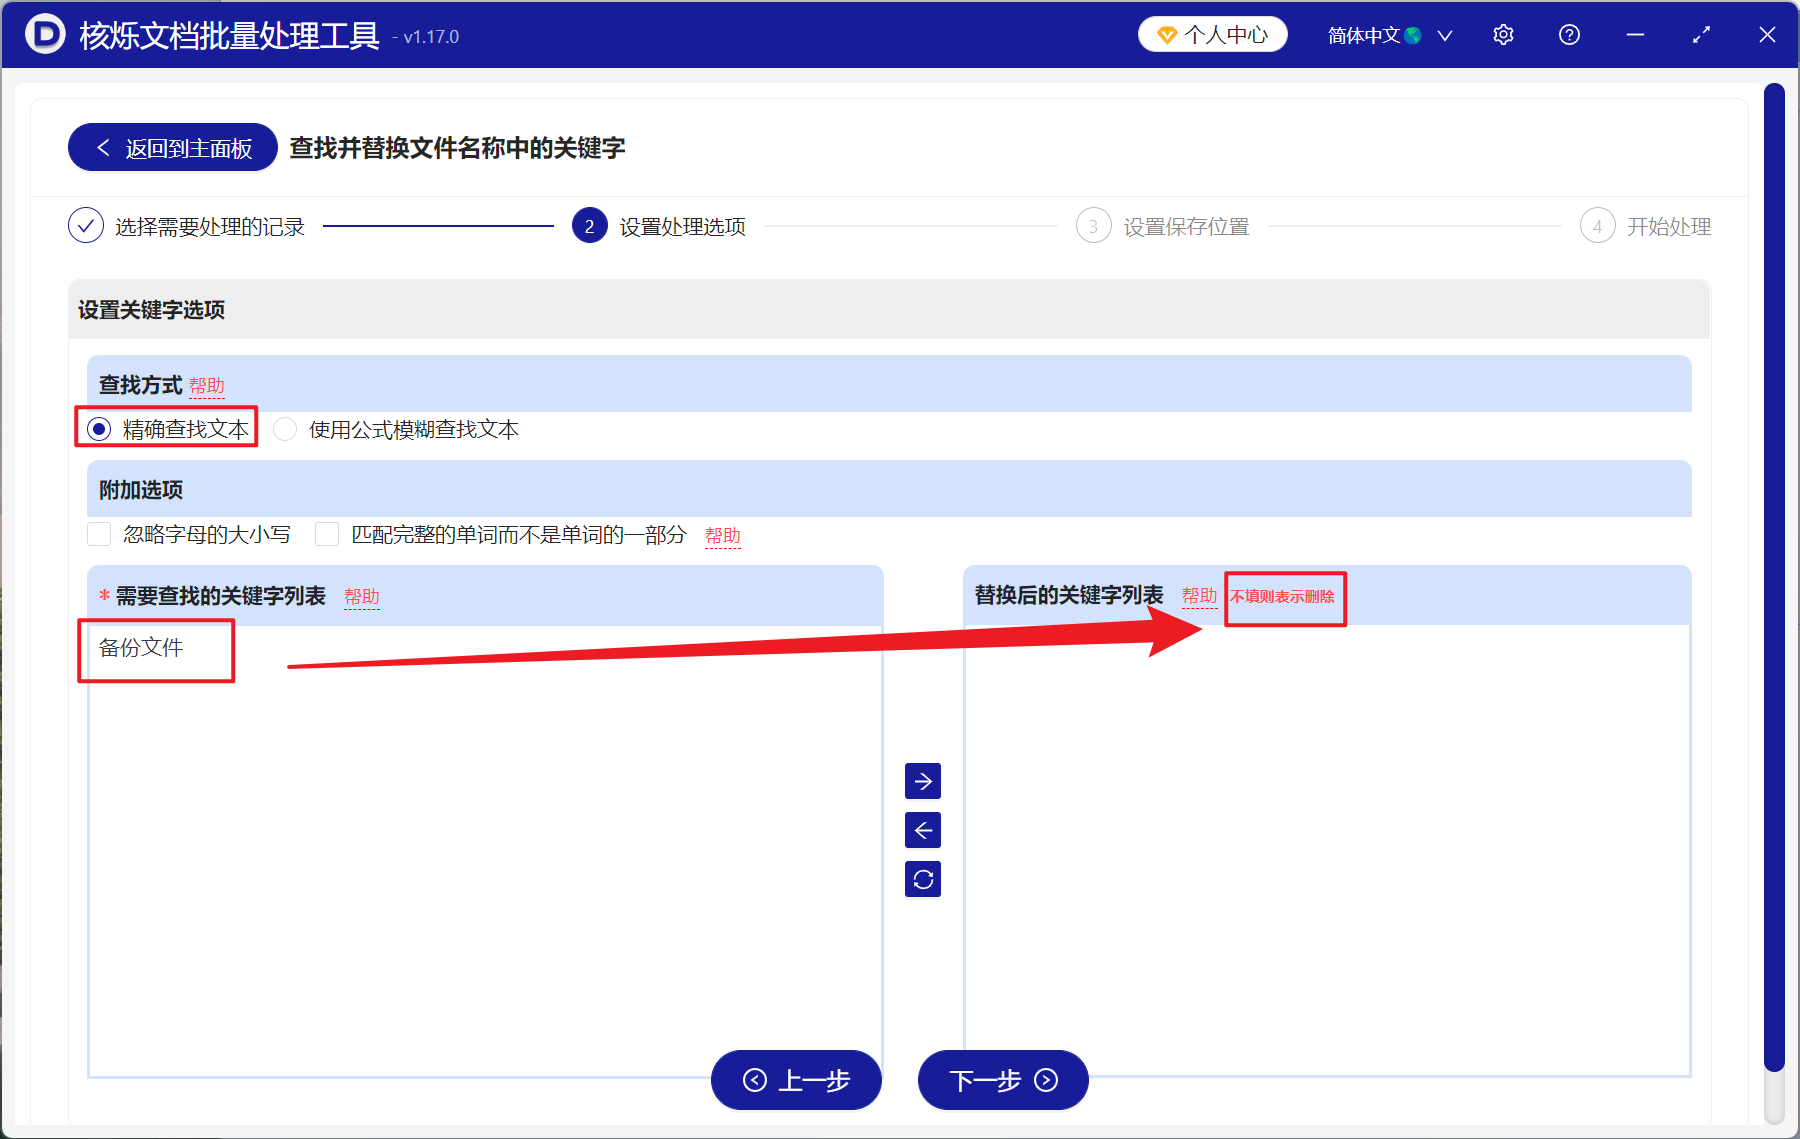Click the checkmark icon on step one
1800x1139 pixels.
(x=86, y=226)
